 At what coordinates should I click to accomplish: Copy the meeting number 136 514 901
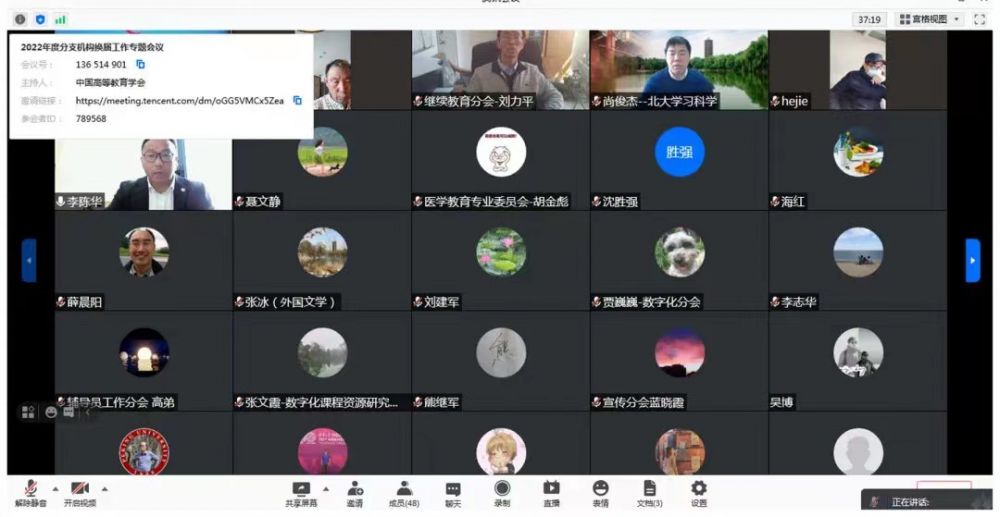pyautogui.click(x=141, y=64)
